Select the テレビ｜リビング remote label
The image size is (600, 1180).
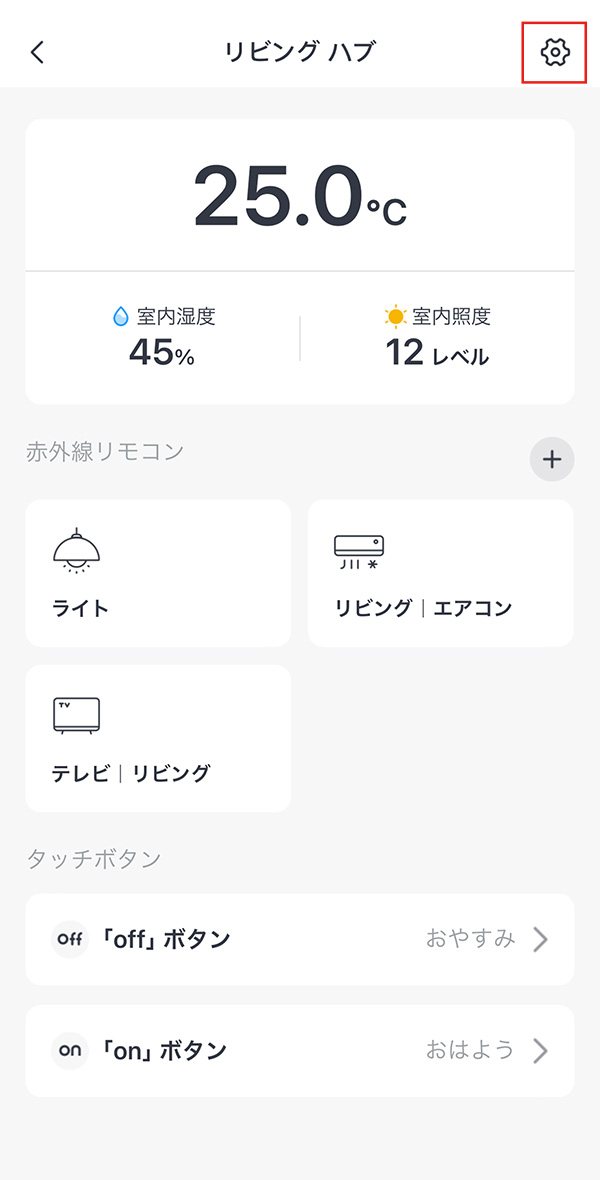point(131,773)
